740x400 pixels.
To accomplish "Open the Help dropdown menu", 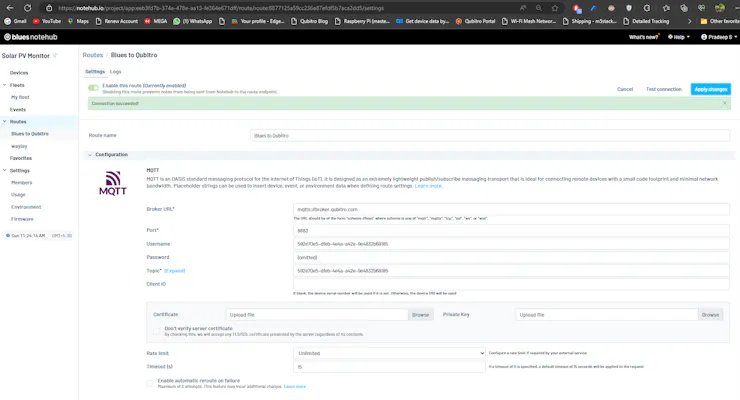I will 679,37.
